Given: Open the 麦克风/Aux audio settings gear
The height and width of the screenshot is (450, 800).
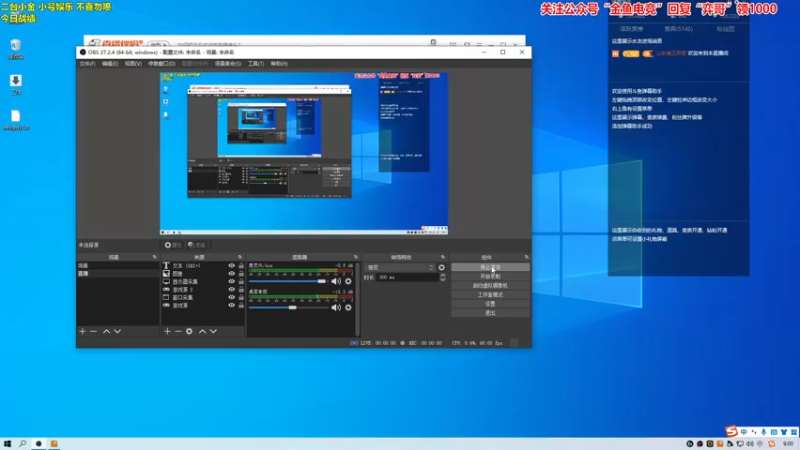Looking at the screenshot, I should tap(348, 281).
